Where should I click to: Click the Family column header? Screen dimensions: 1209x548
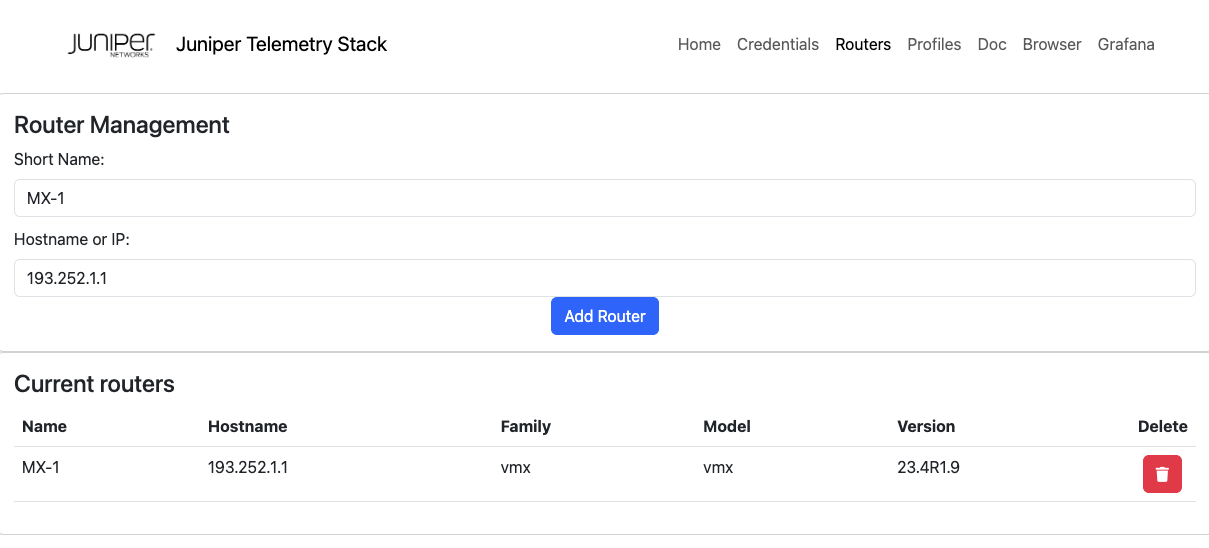click(525, 426)
